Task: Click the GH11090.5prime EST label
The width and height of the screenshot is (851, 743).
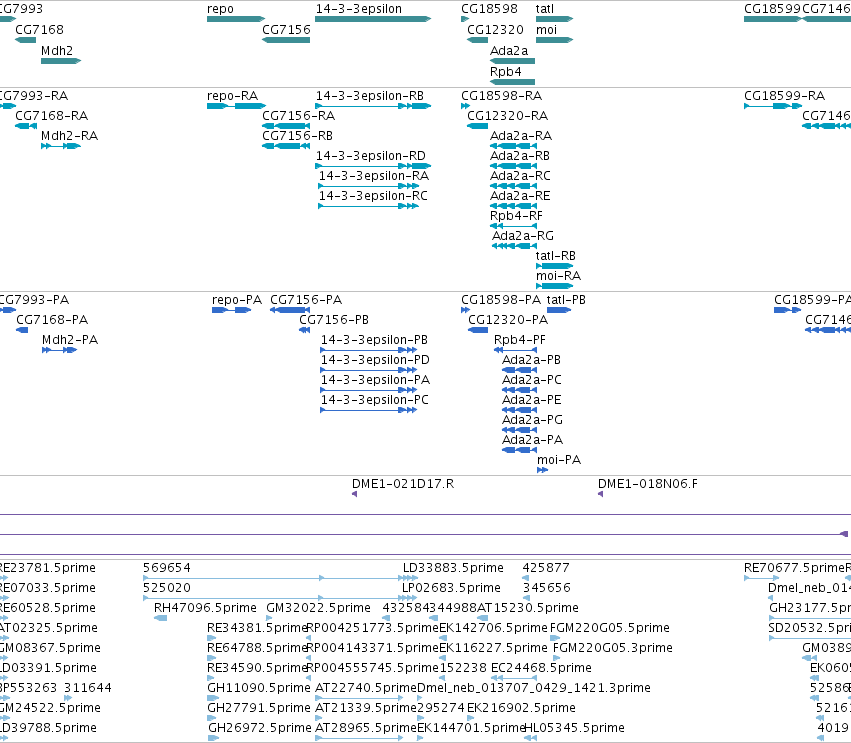Action: 259,688
